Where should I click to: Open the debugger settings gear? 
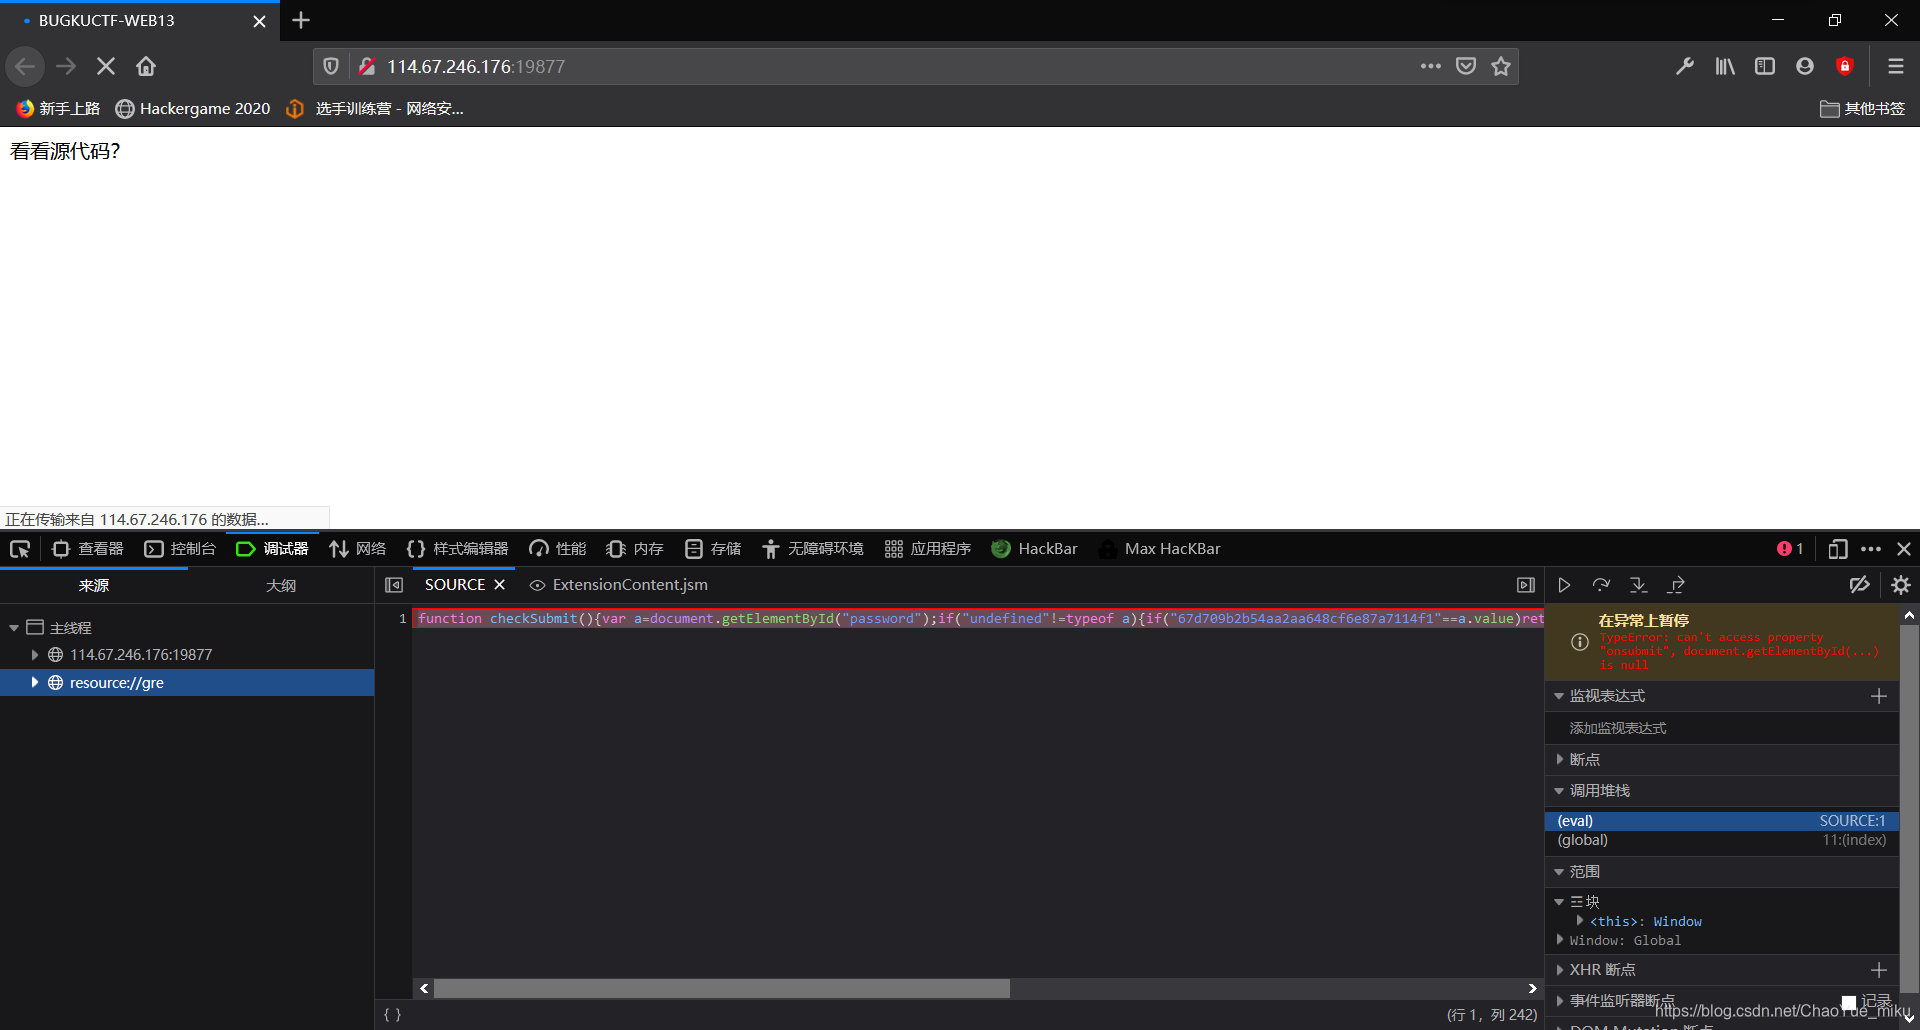tap(1901, 585)
